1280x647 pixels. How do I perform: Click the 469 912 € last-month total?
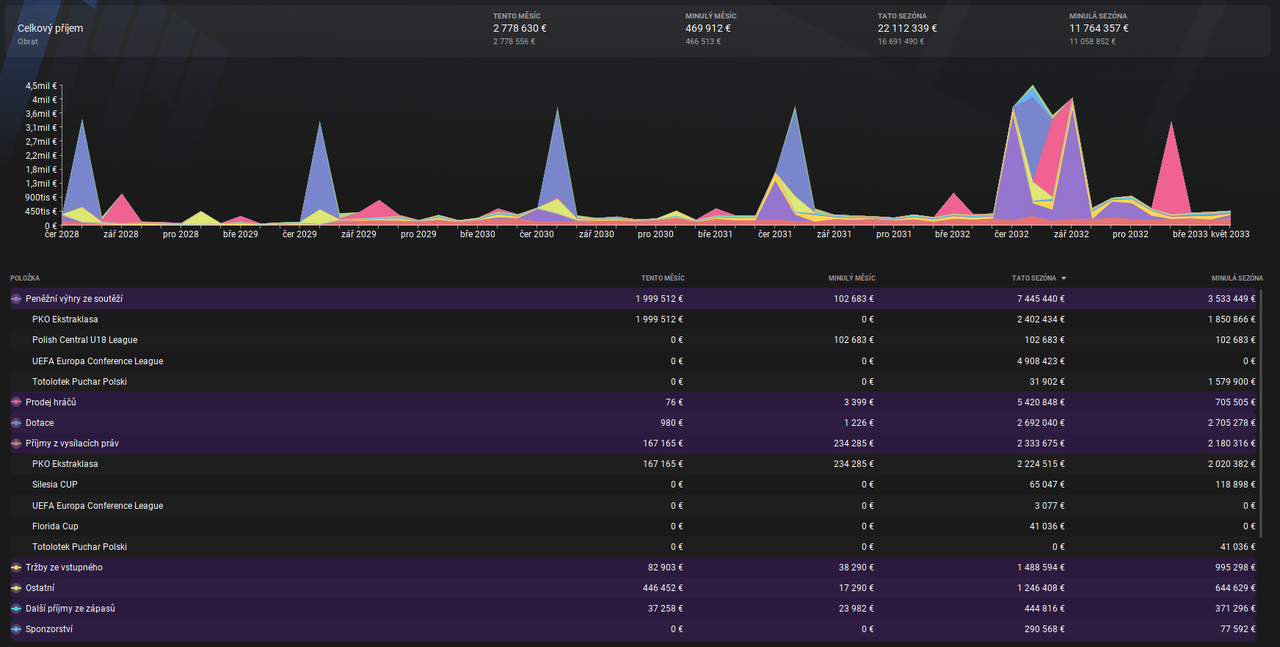pyautogui.click(x=708, y=28)
